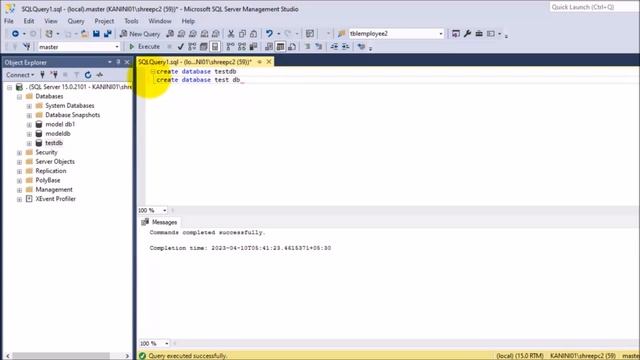Click the Undo arrow icon
The image size is (640, 360).
click(269, 34)
